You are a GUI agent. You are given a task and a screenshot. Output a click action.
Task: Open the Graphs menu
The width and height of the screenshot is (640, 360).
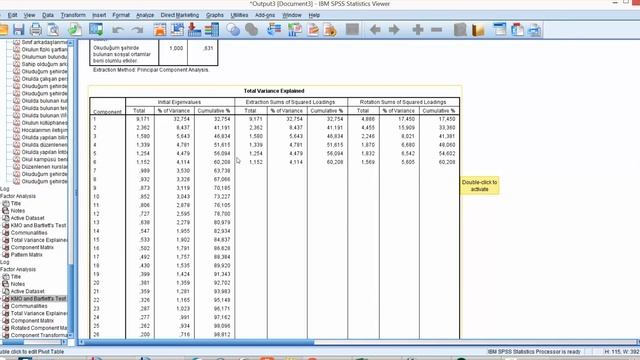click(x=215, y=15)
